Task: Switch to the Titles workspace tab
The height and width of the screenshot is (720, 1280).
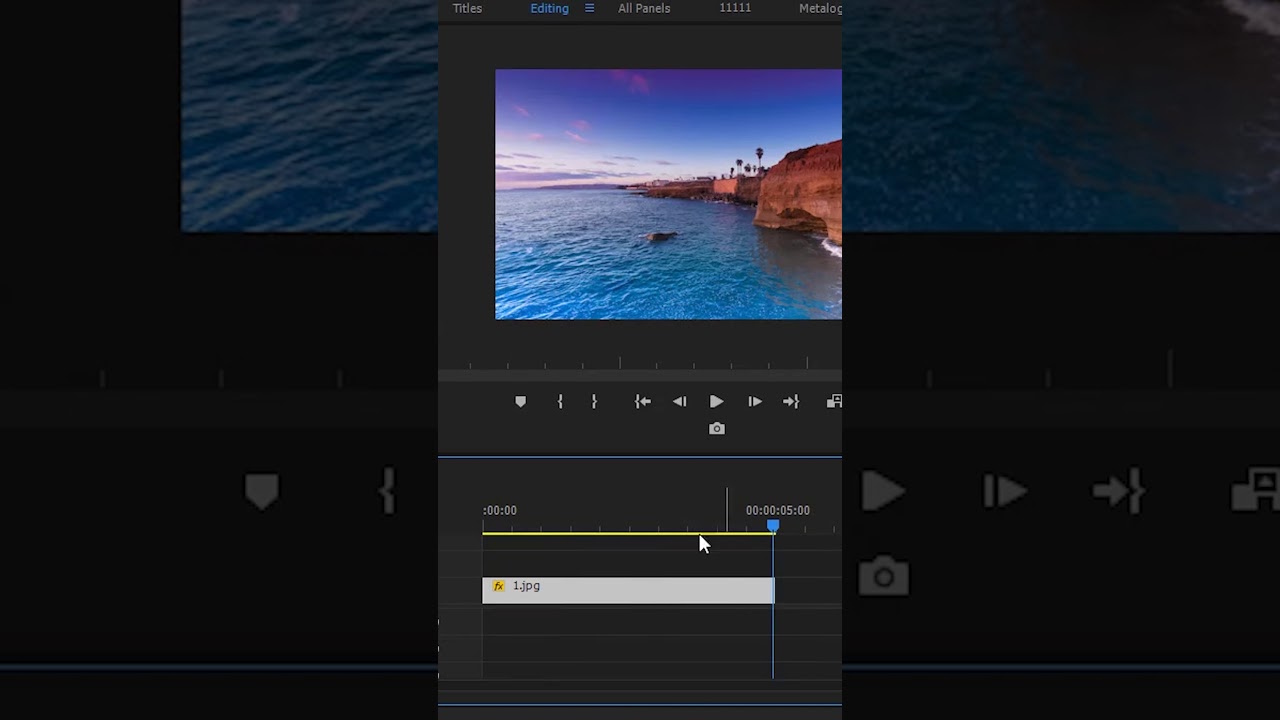Action: click(467, 8)
